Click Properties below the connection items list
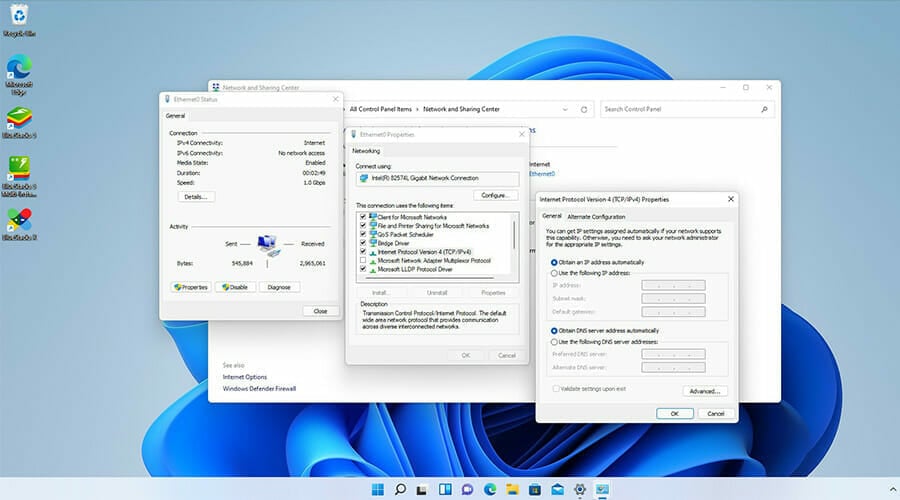The width and height of the screenshot is (900, 500). [x=493, y=293]
